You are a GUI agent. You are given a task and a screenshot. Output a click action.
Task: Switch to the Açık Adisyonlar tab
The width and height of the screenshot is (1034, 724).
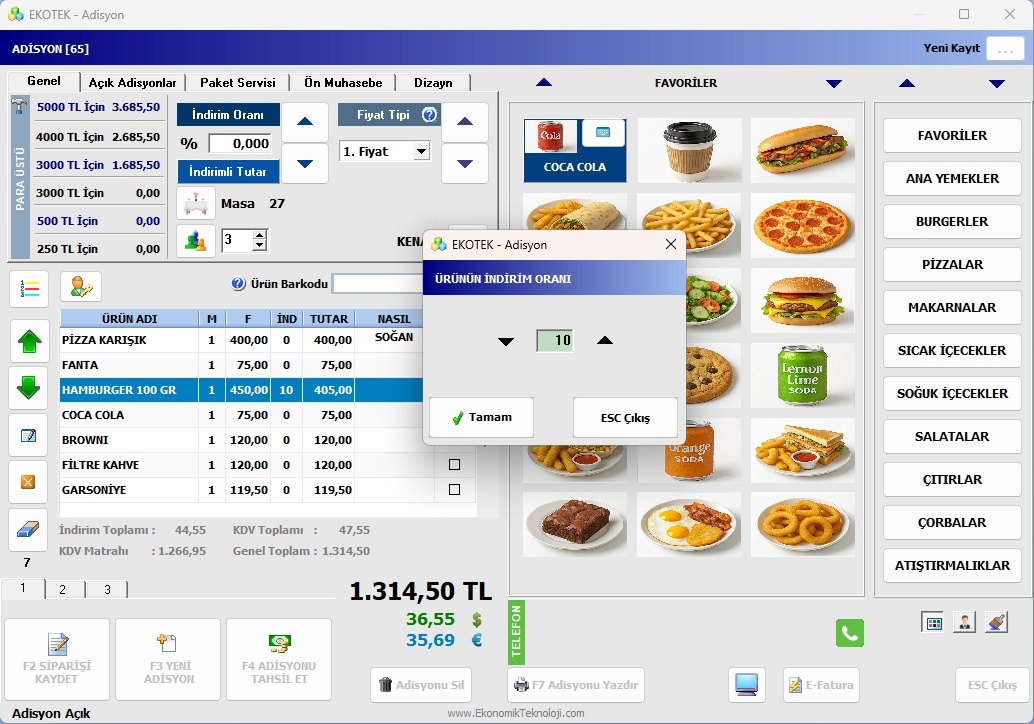click(x=133, y=83)
